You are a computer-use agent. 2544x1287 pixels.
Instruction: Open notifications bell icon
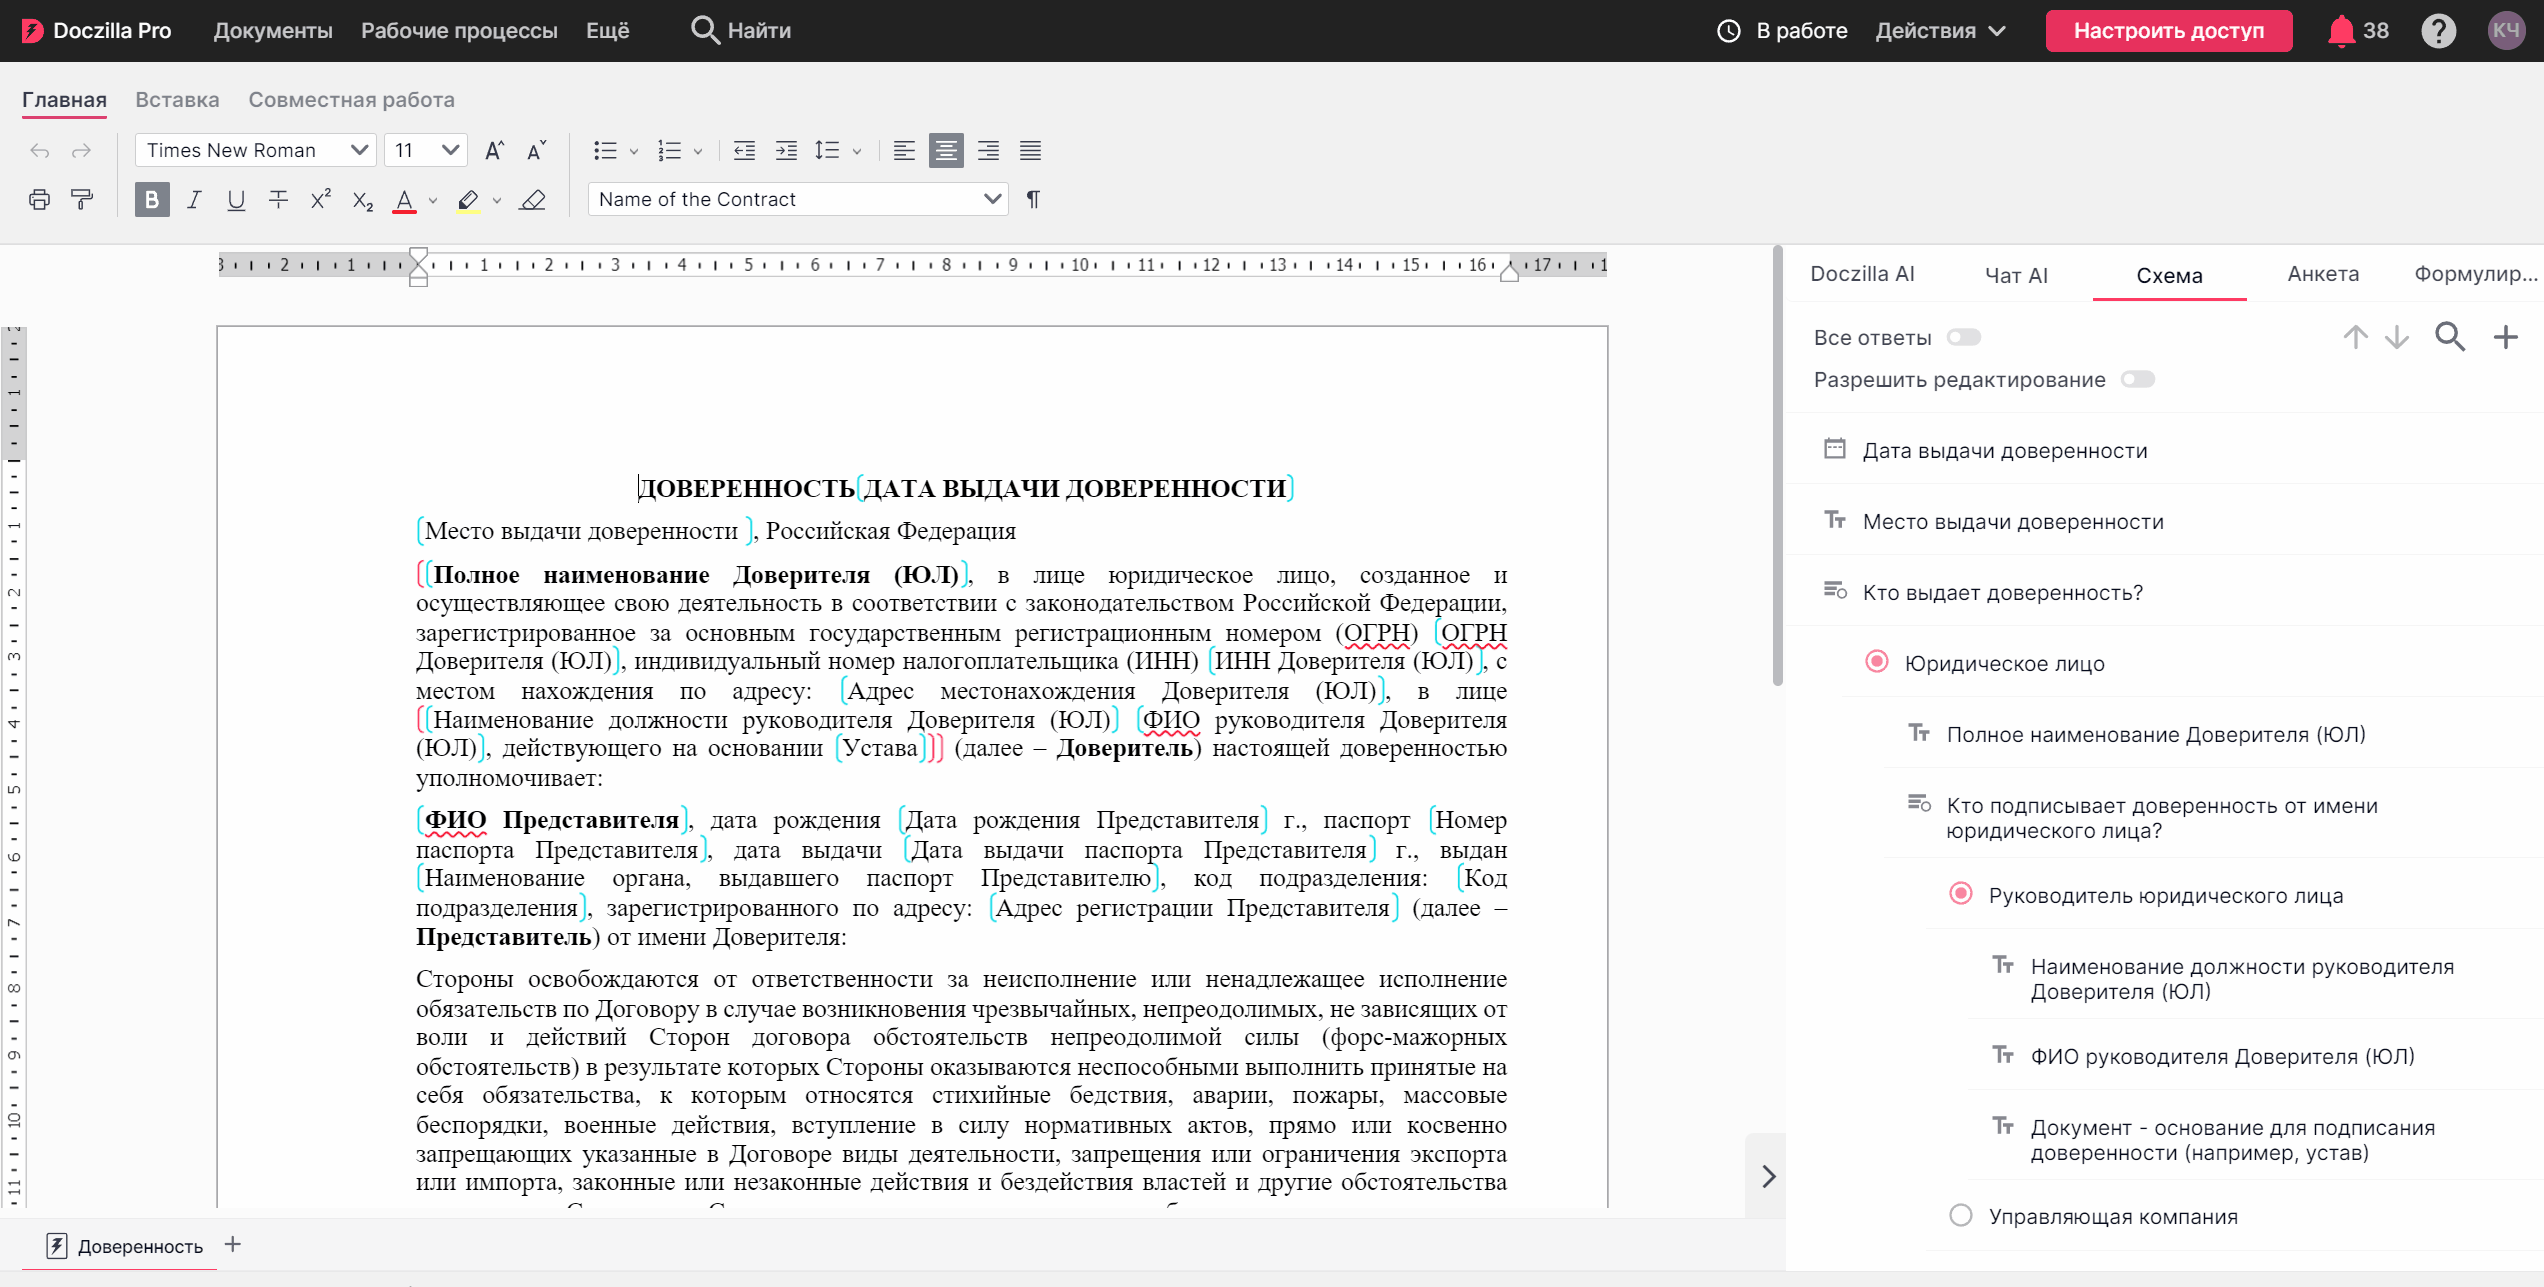pos(2341,31)
